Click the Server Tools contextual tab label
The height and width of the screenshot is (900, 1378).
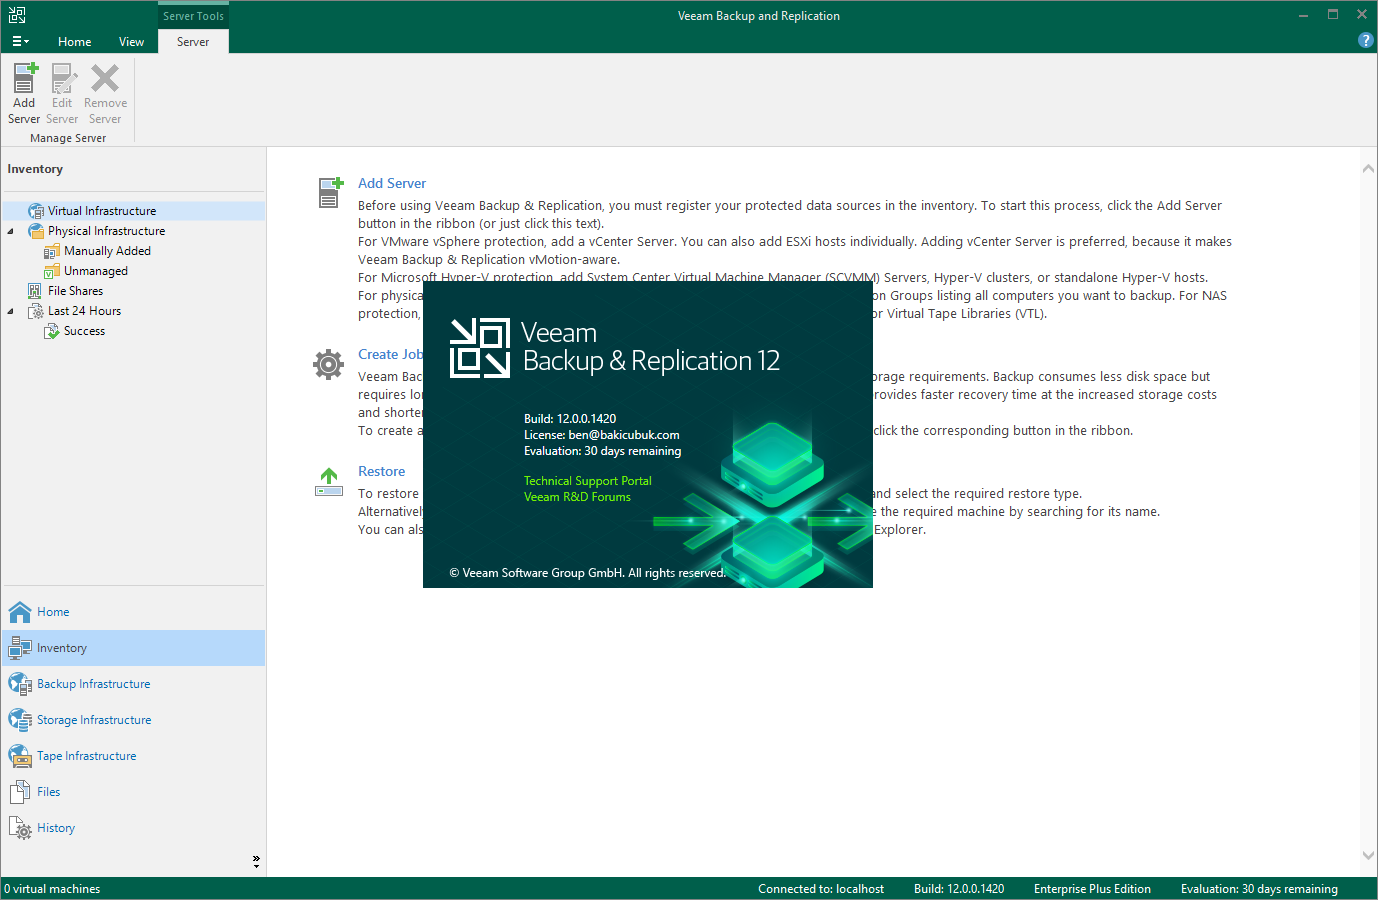(x=193, y=16)
